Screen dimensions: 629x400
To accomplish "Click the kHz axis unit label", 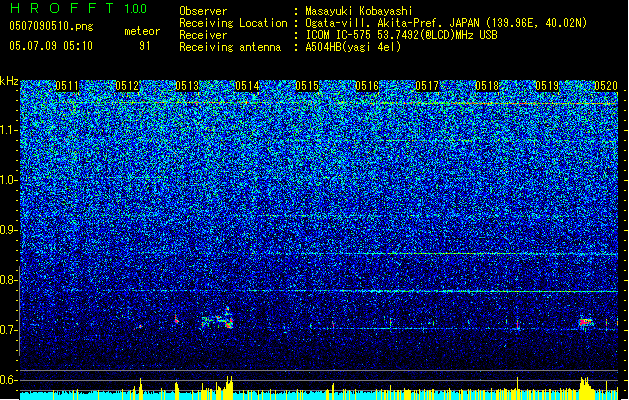I will pos(9,81).
